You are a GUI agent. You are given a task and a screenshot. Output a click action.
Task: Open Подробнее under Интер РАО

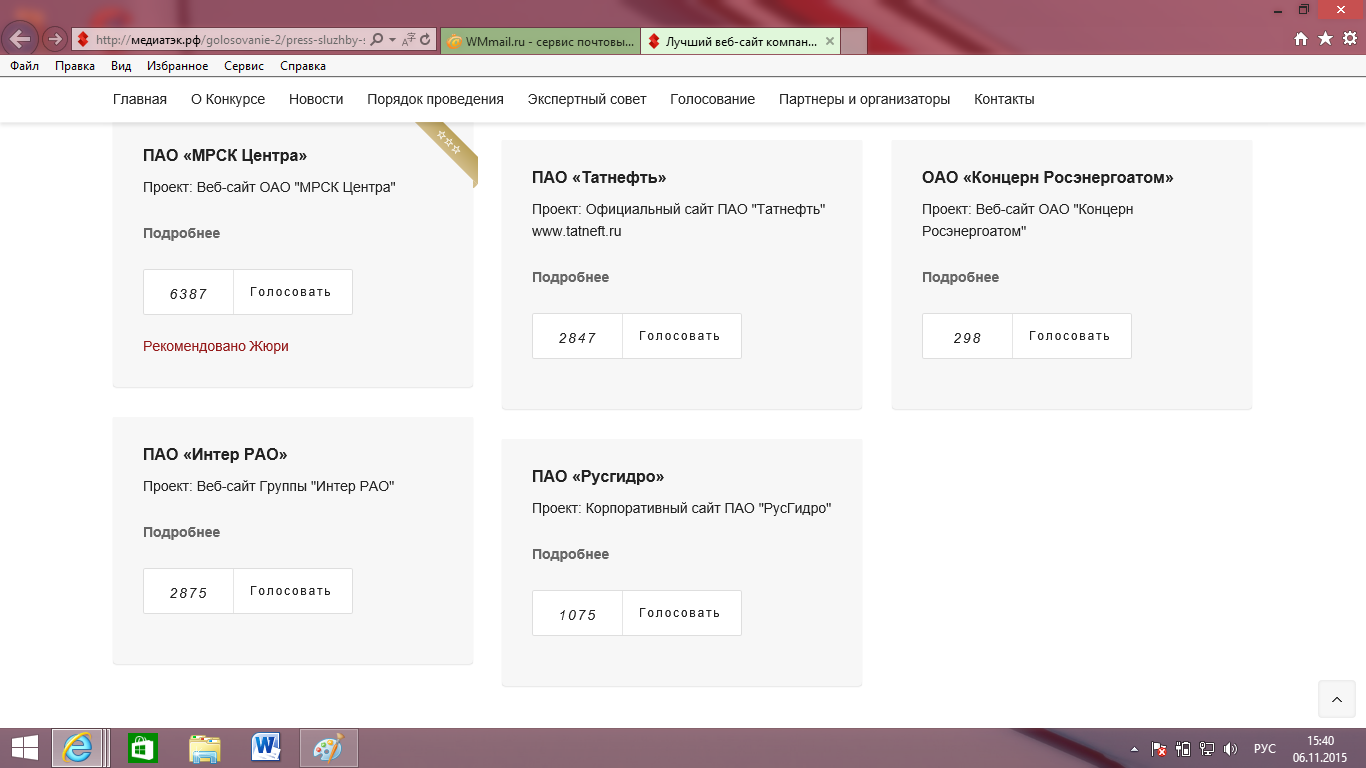point(181,532)
